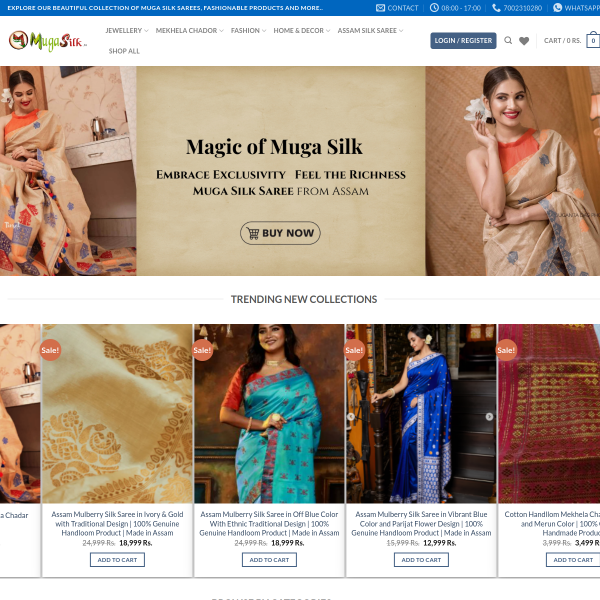Click the 08:00 - 17:00 hours text
Viewport: 600px width, 600px height.
[x=461, y=8]
